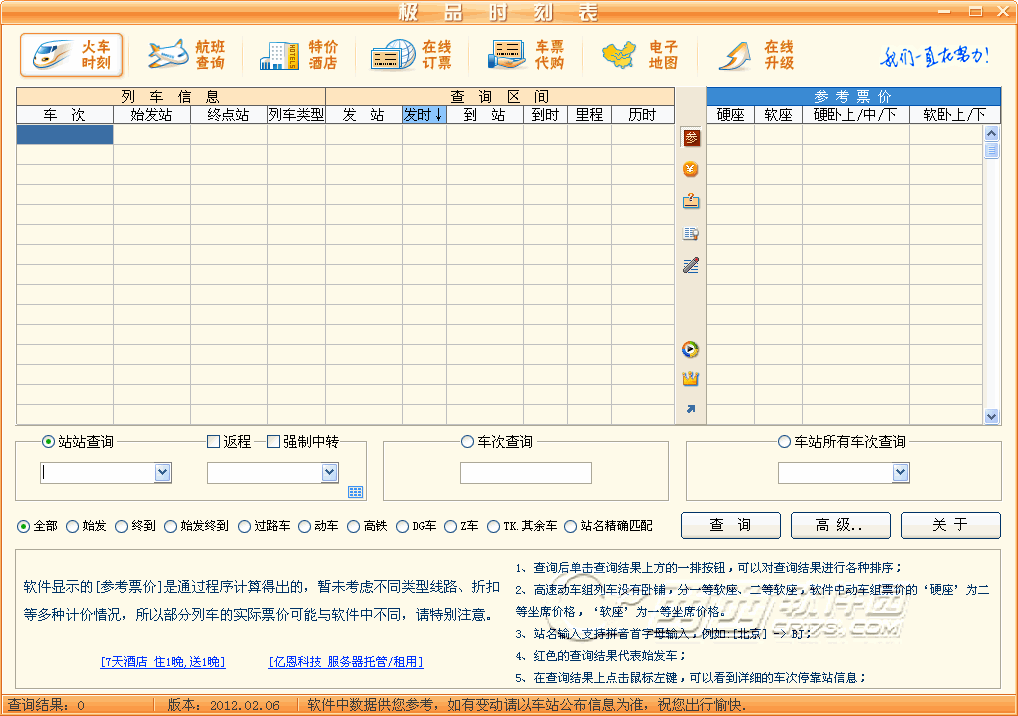Click the small blue arrow icon
The height and width of the screenshot is (716, 1018).
tap(691, 409)
